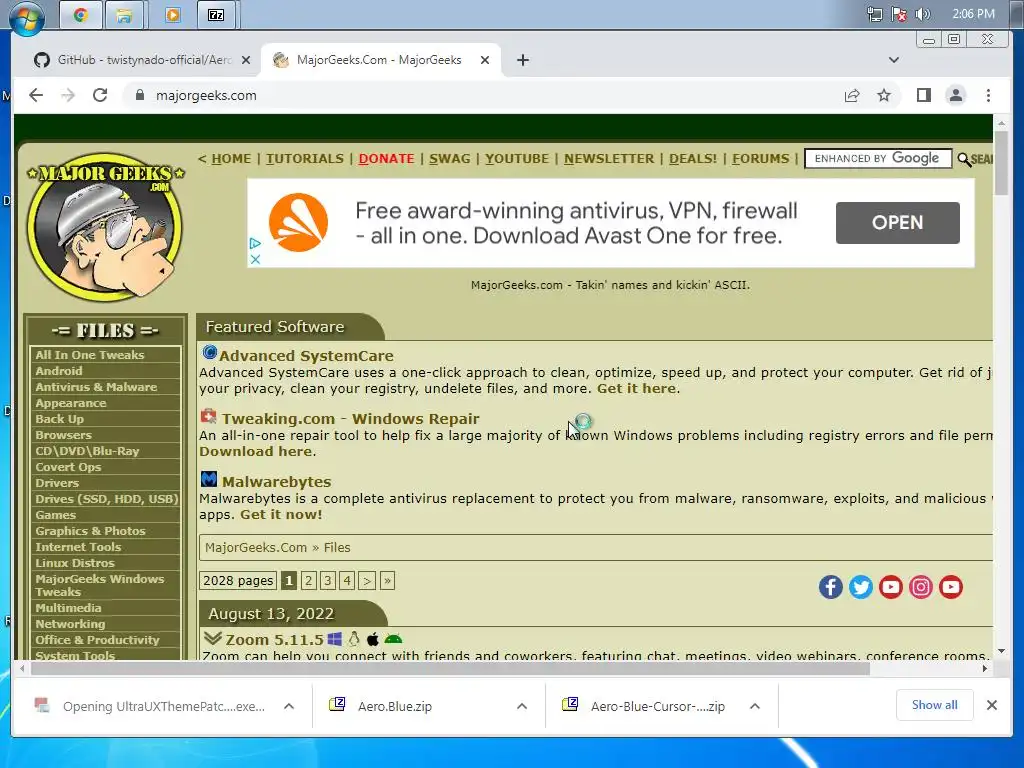Click the Get it here link
The image size is (1024, 768).
click(x=636, y=389)
